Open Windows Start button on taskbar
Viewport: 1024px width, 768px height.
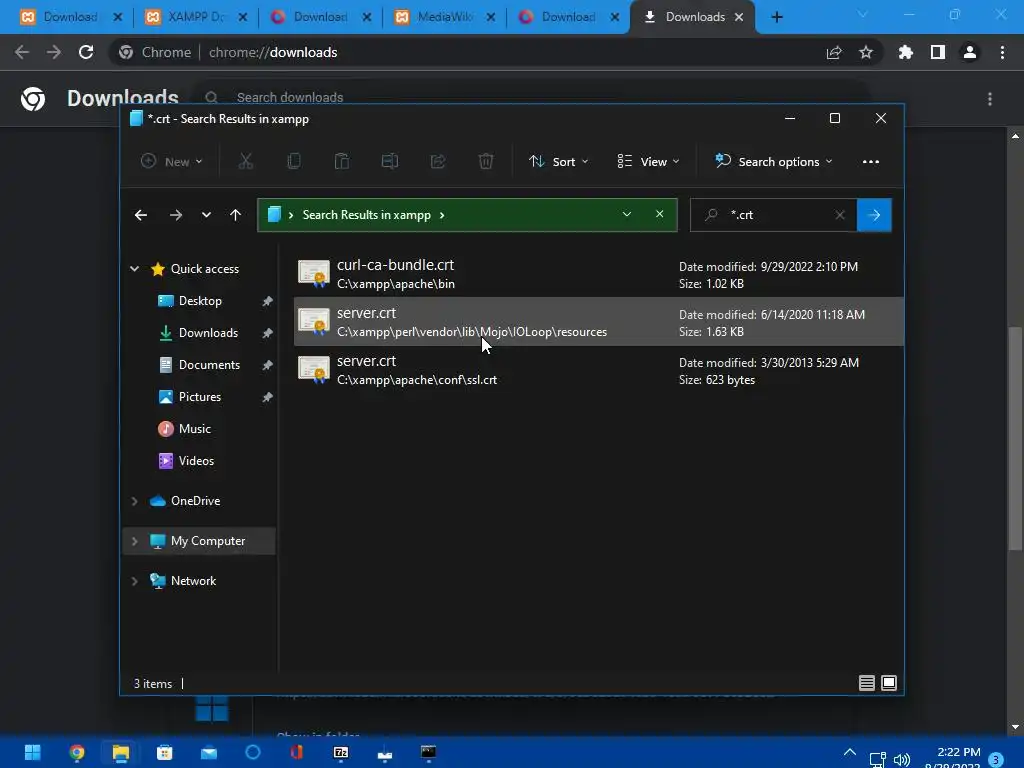(32, 752)
